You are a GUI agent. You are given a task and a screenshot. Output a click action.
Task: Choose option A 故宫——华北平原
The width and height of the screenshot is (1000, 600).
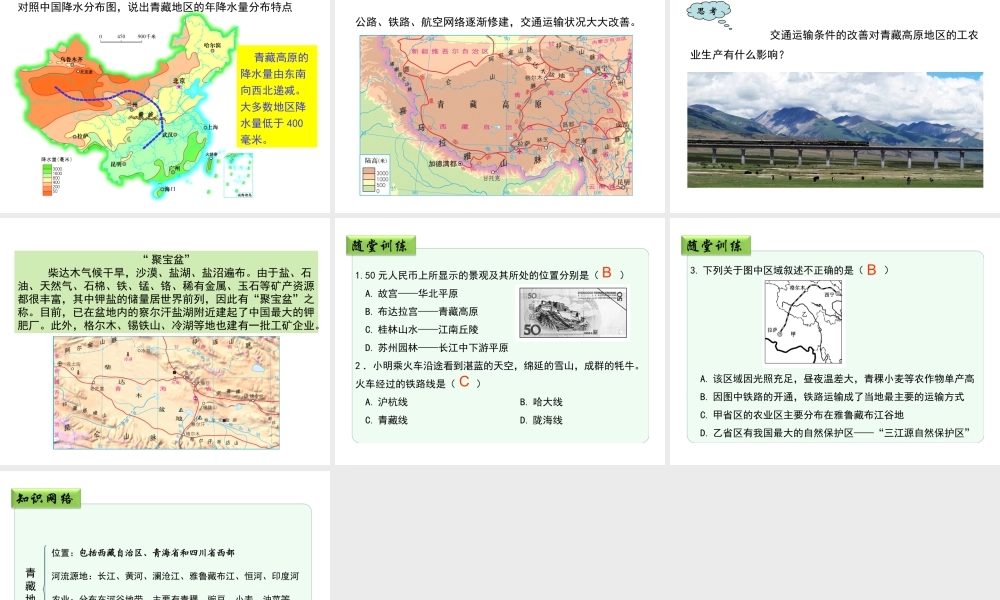pyautogui.click(x=411, y=293)
